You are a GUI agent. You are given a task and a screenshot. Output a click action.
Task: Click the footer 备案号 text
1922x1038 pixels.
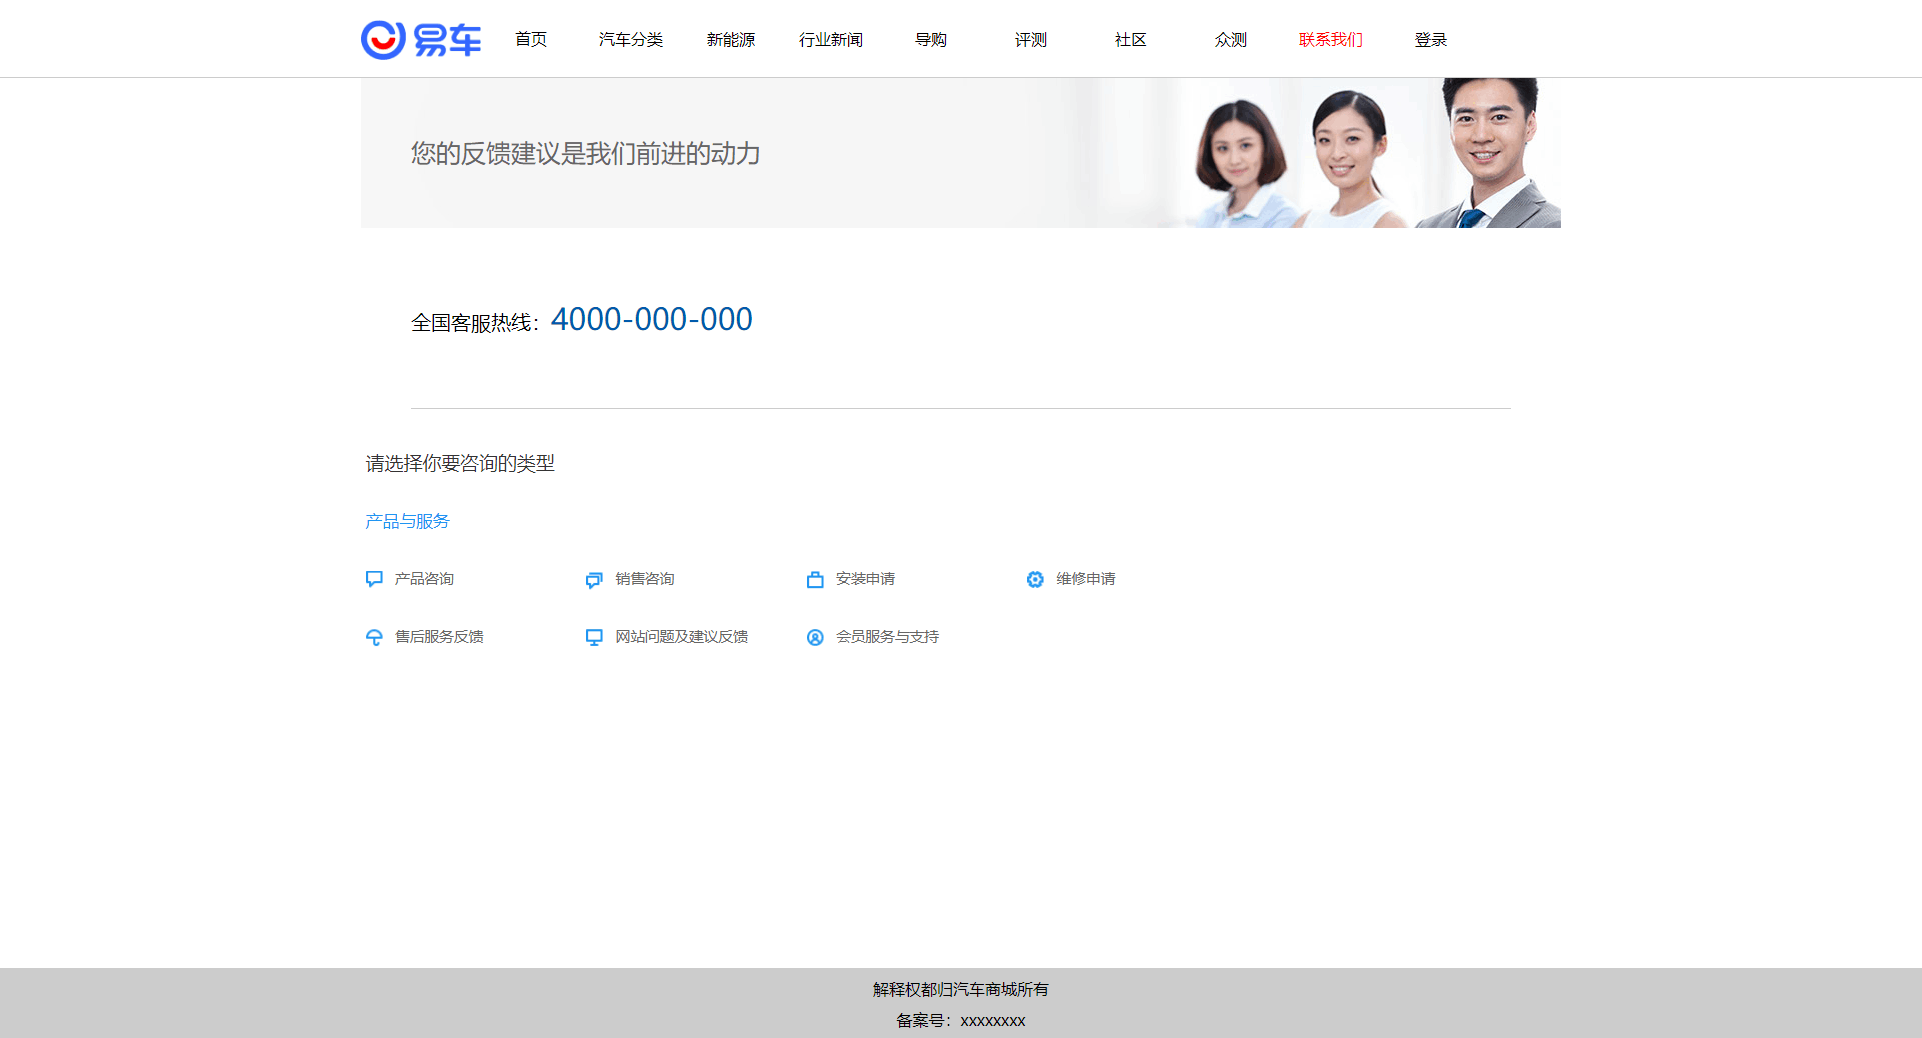click(x=961, y=1020)
